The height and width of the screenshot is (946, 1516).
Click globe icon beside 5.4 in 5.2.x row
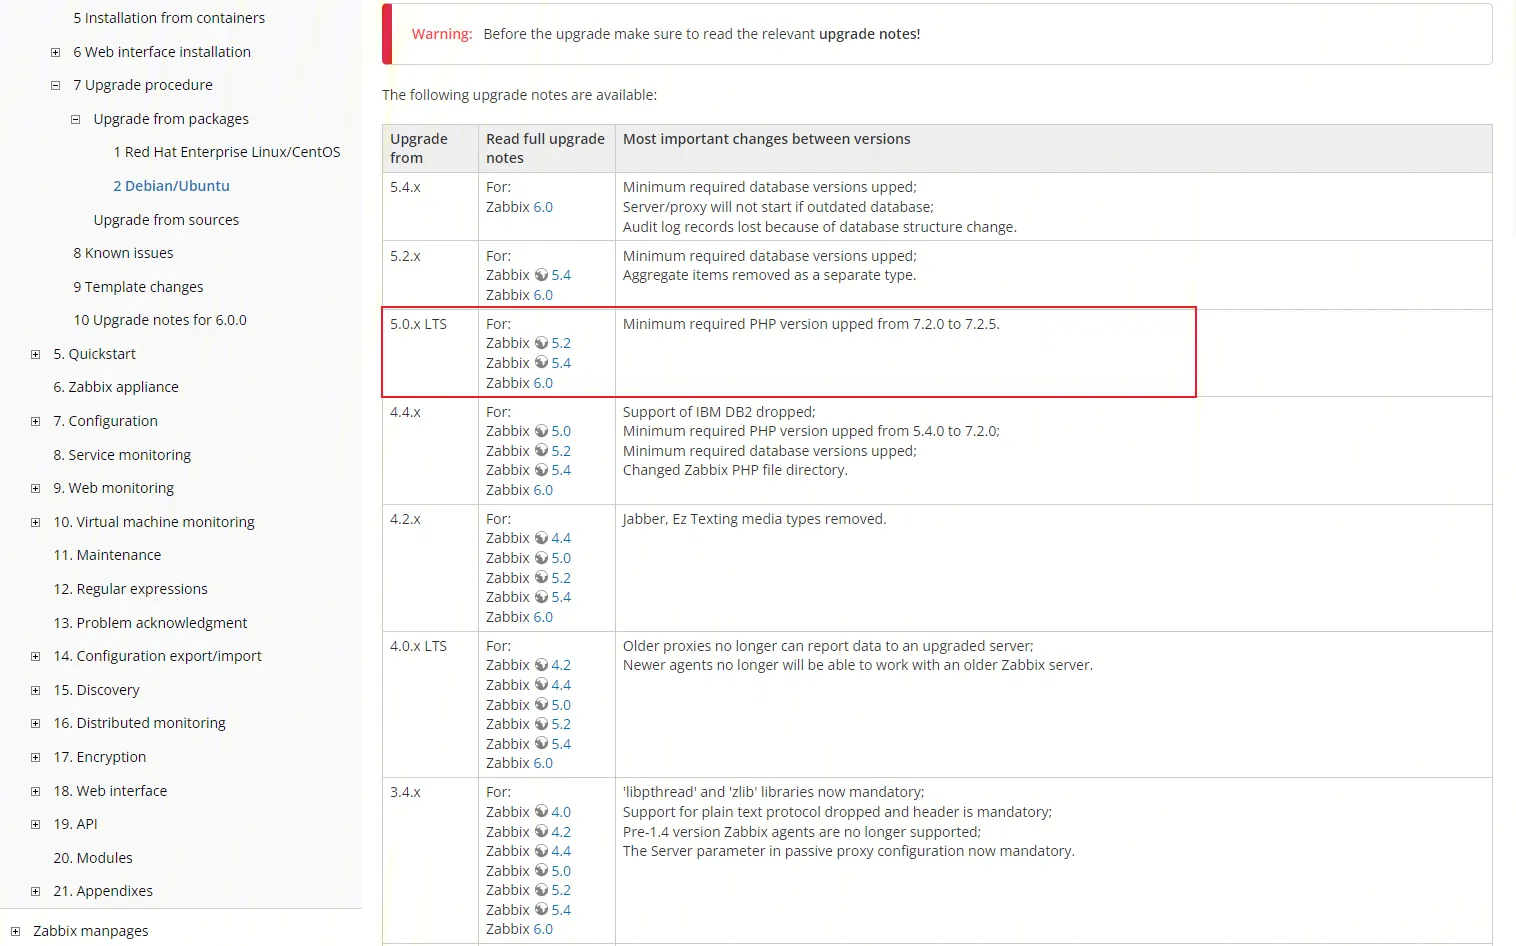541,275
